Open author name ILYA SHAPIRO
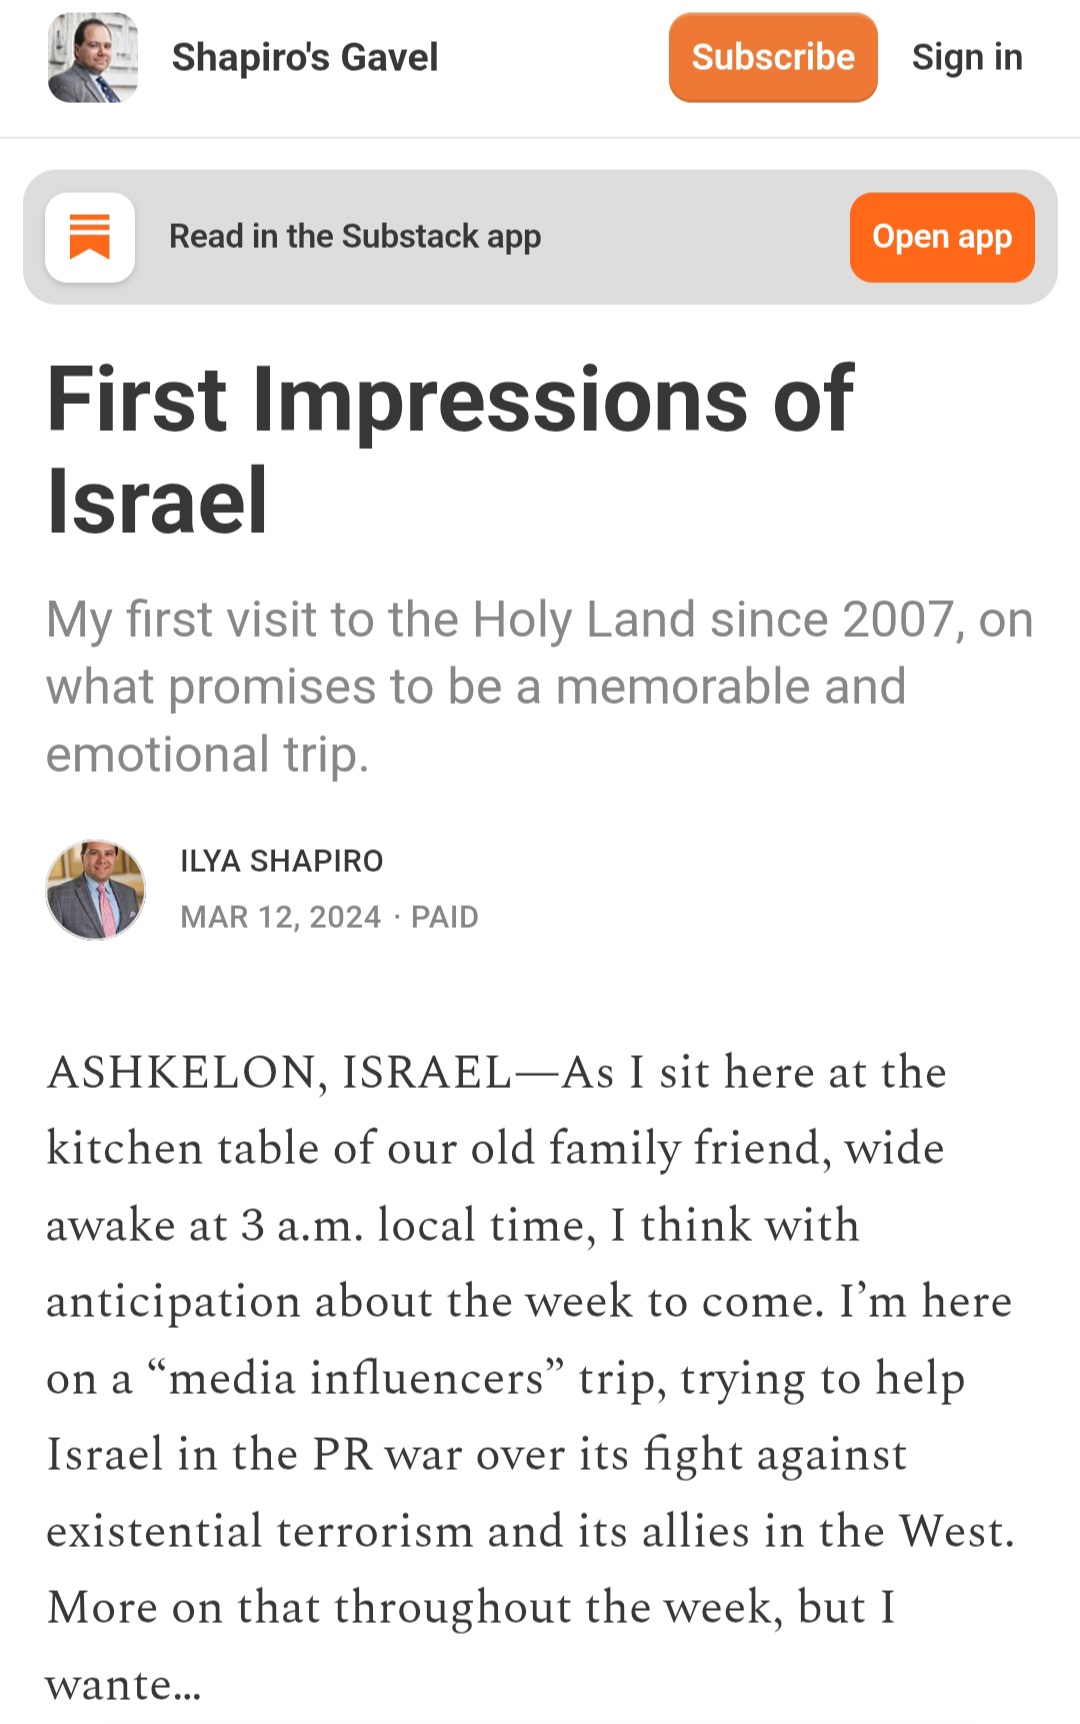Viewport: 1080px width, 1724px height. (x=282, y=861)
